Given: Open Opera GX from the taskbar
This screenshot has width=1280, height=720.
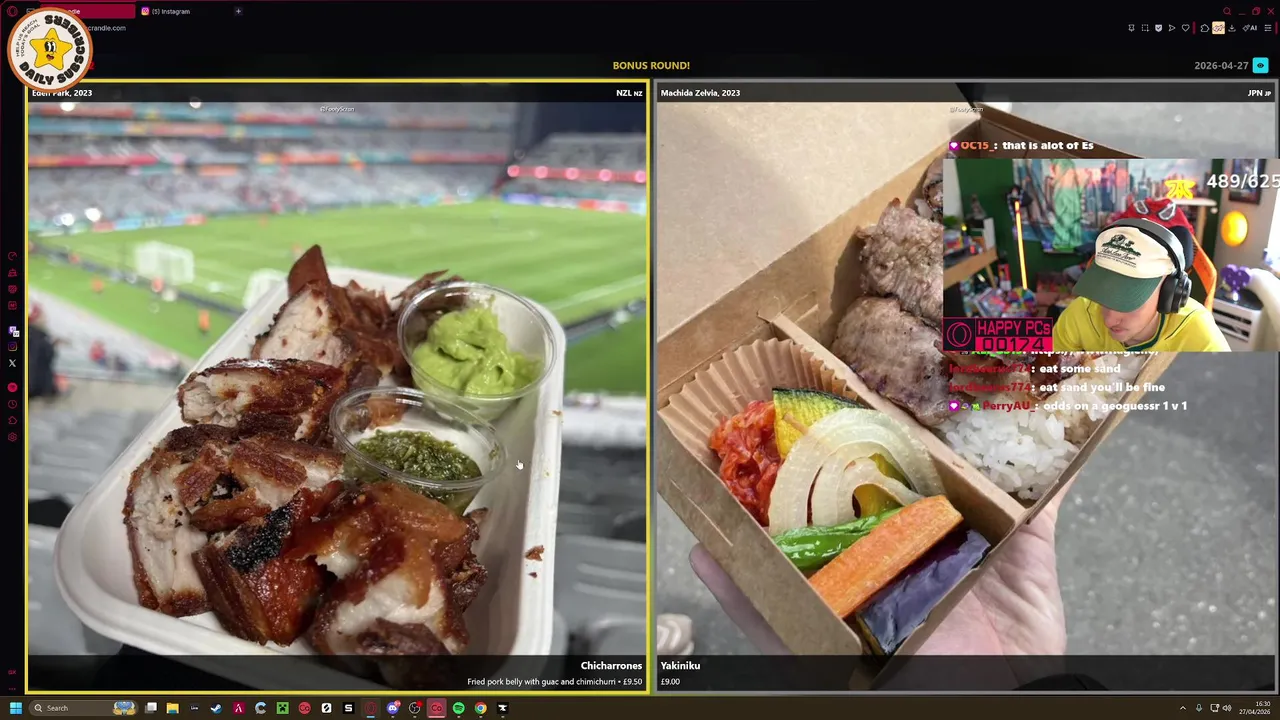Looking at the screenshot, I should click(370, 708).
